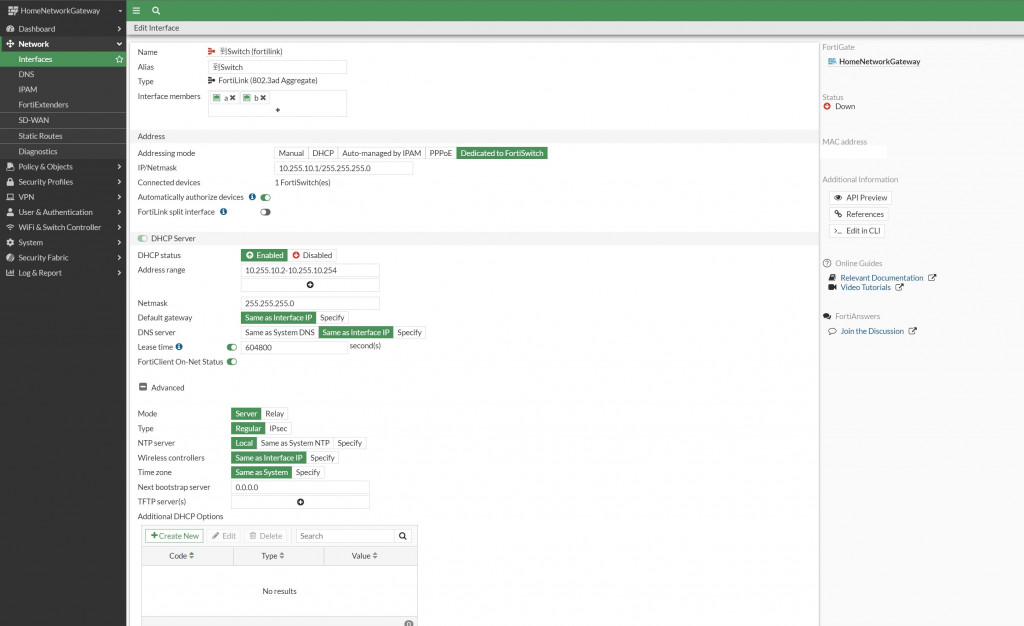Expand the Log & Report chevron
The width and height of the screenshot is (1024, 626).
point(119,273)
